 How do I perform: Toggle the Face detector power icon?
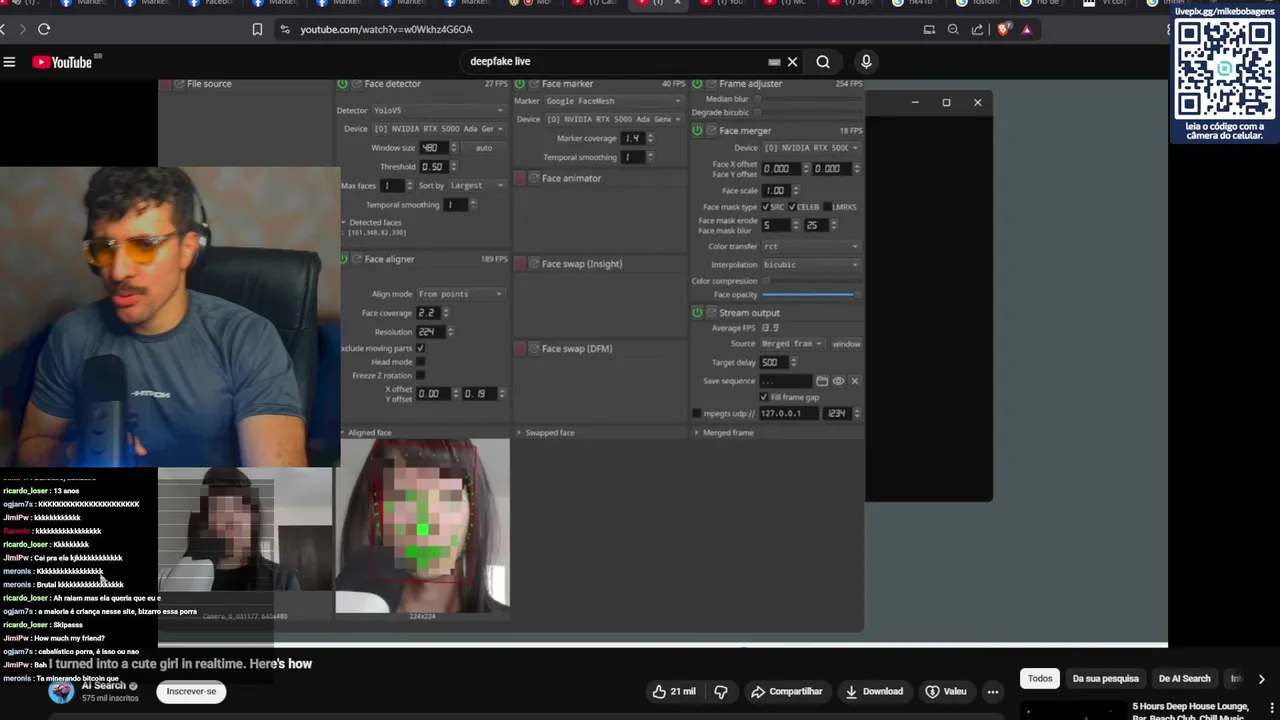pos(343,84)
